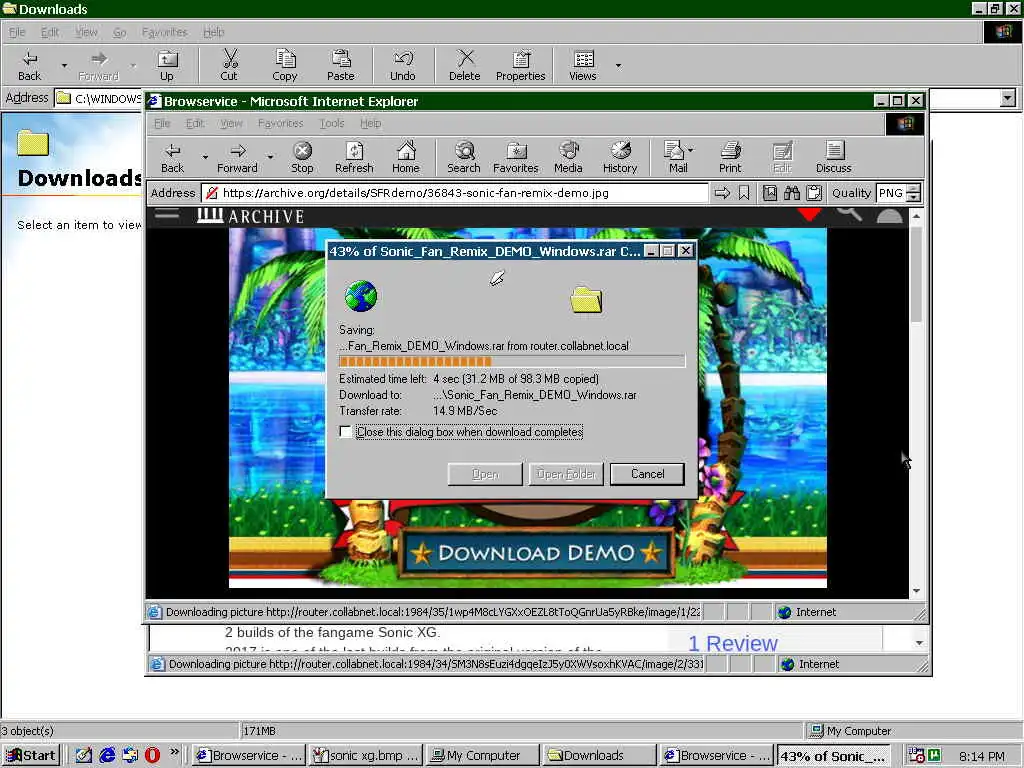Screen dimensions: 1024x768
Task: Click the DOWNLOAD DEMO banner button
Action: 536,553
